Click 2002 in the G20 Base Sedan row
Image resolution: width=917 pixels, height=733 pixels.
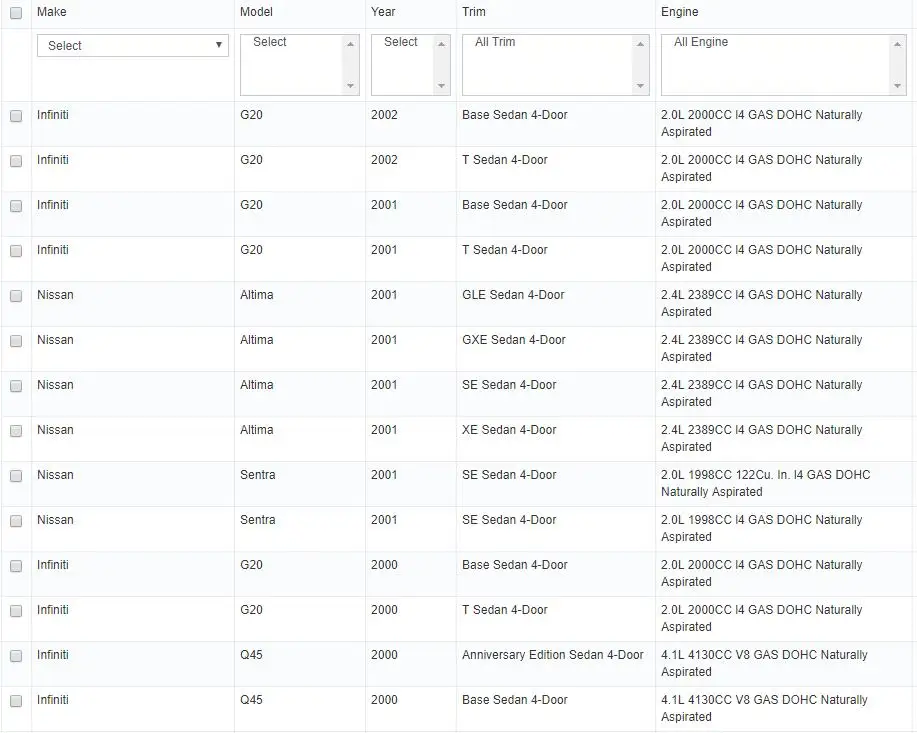point(384,115)
